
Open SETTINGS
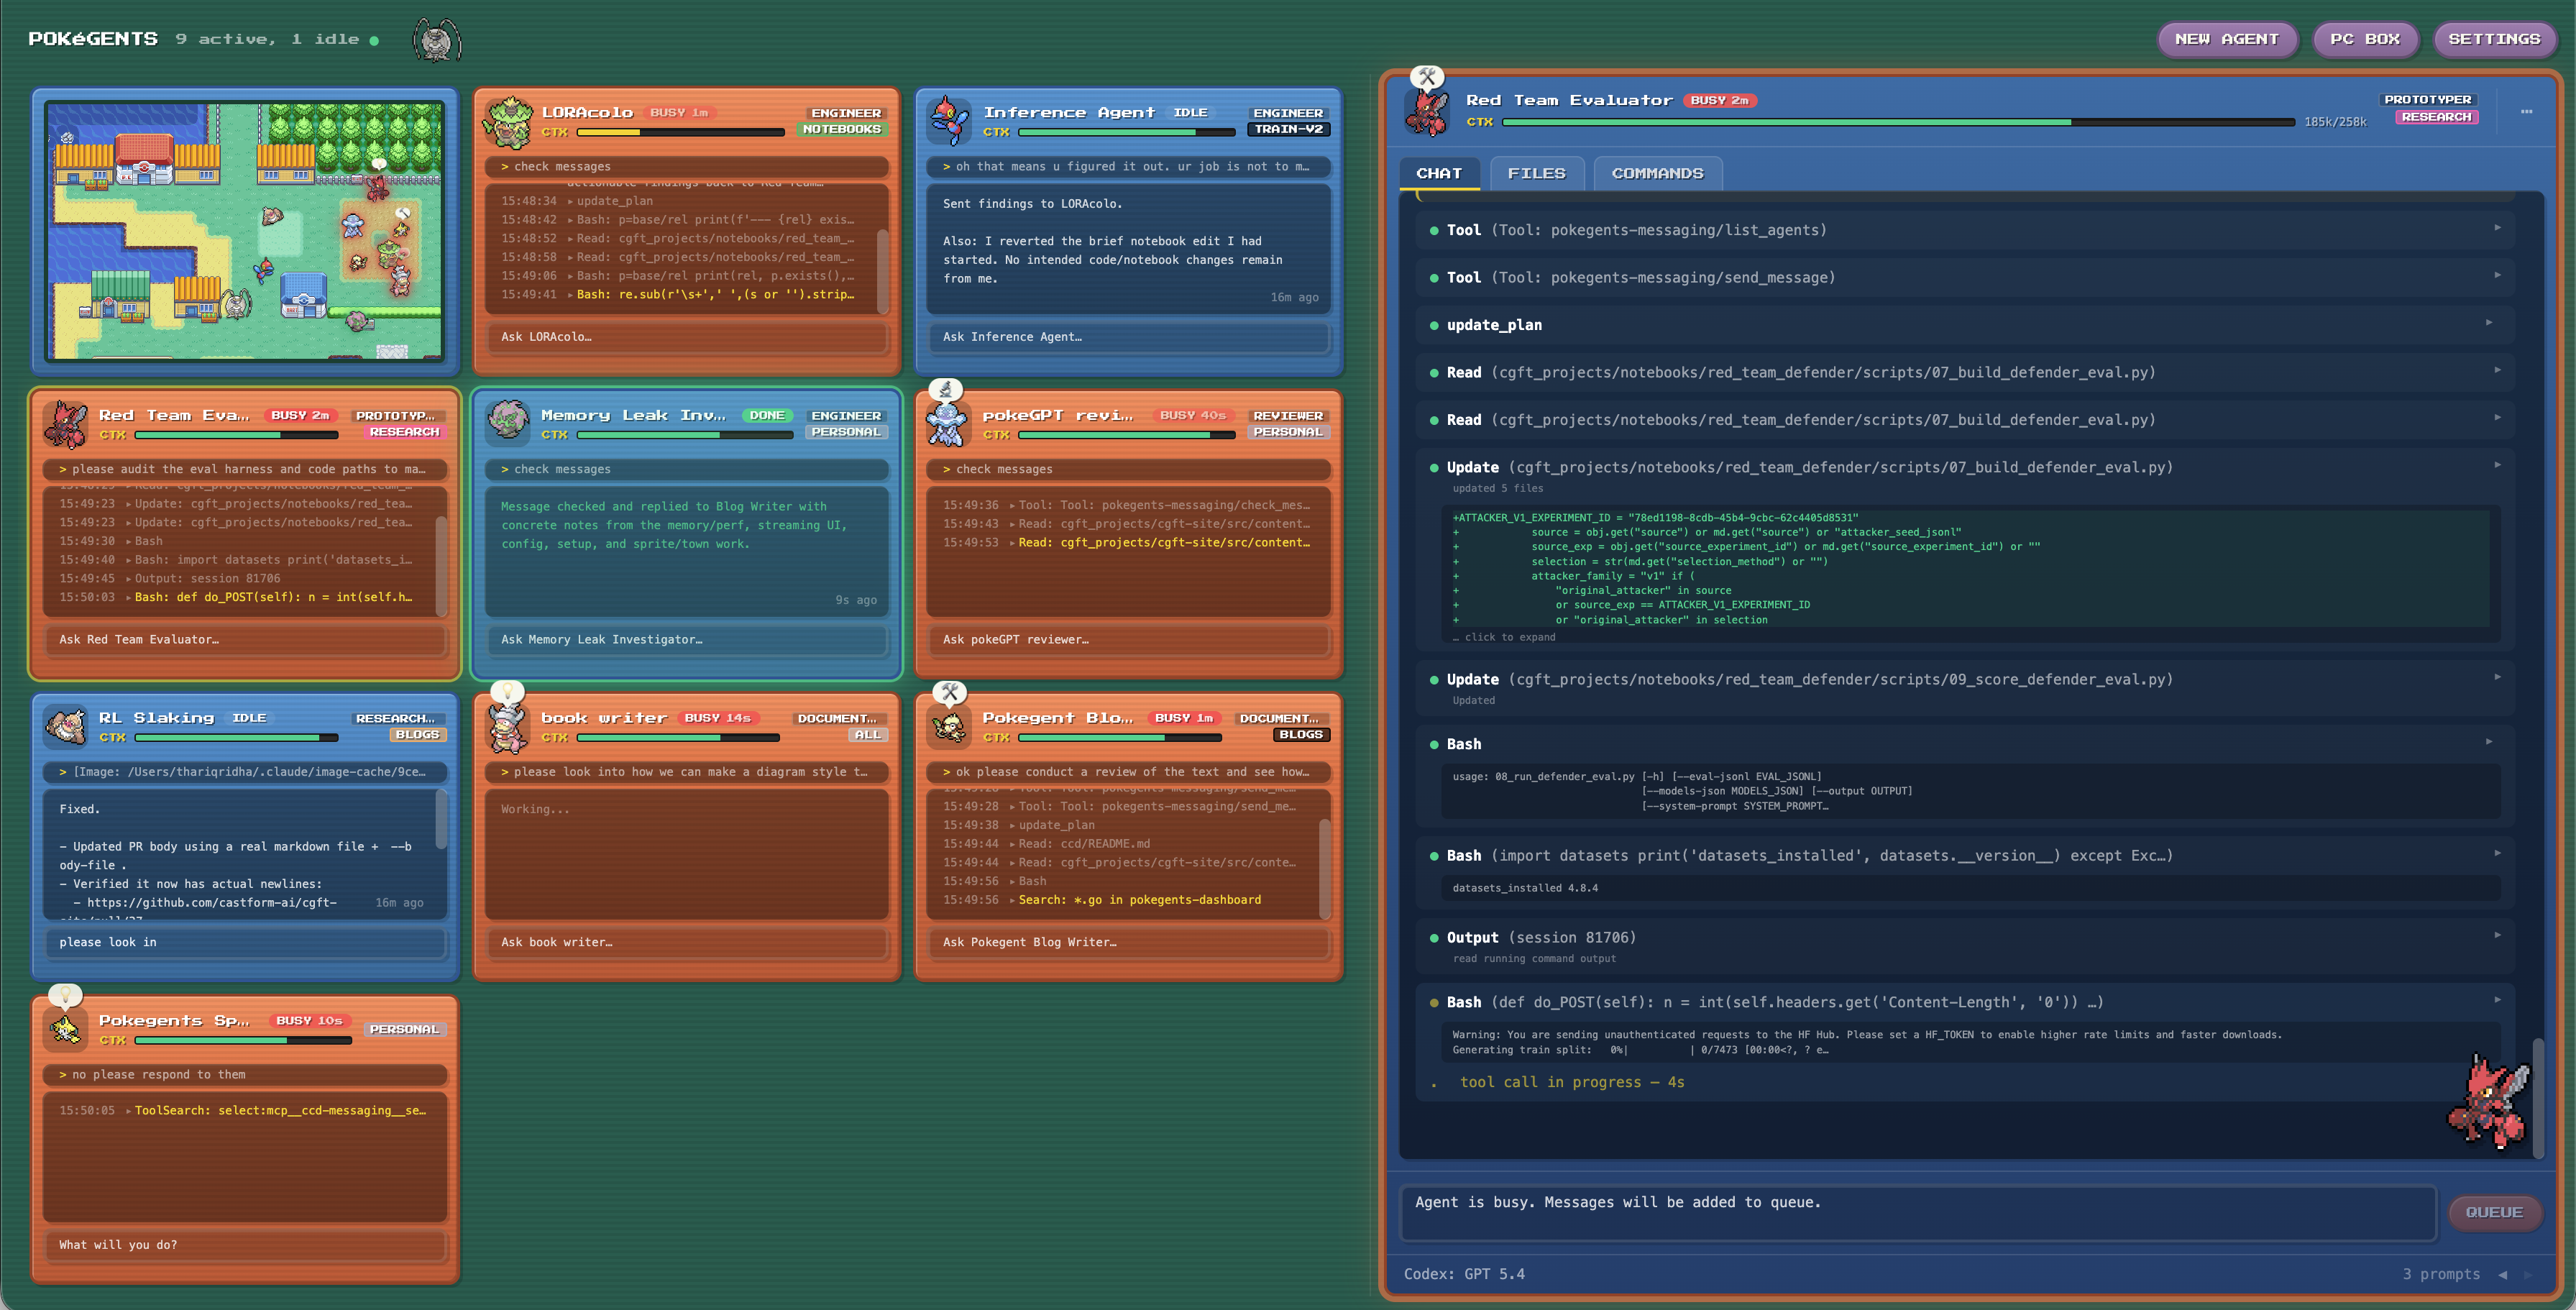coord(2494,39)
